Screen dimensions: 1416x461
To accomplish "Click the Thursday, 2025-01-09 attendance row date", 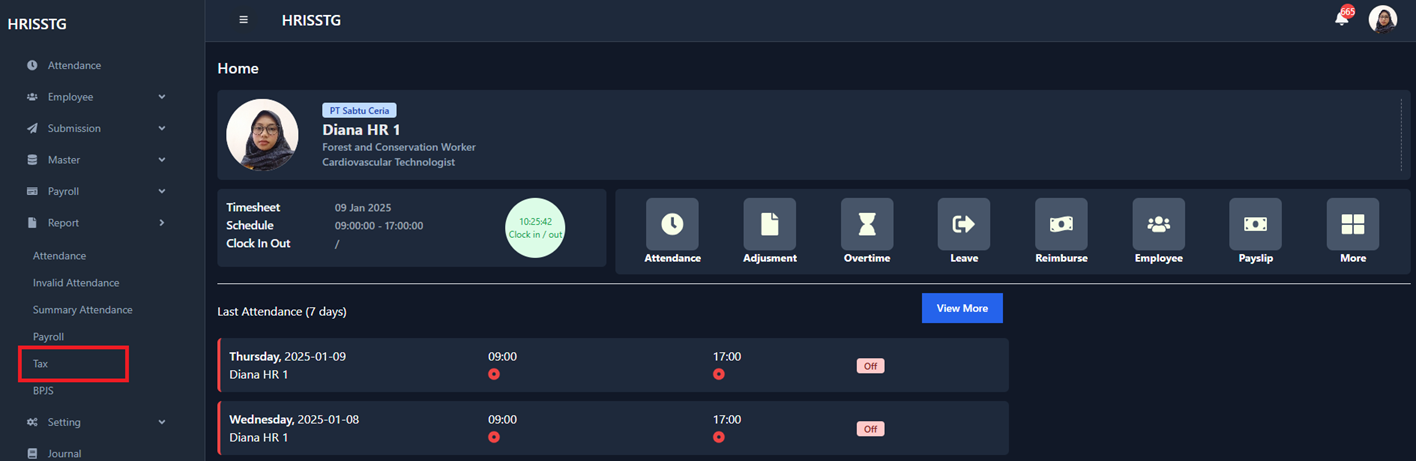I will [288, 356].
